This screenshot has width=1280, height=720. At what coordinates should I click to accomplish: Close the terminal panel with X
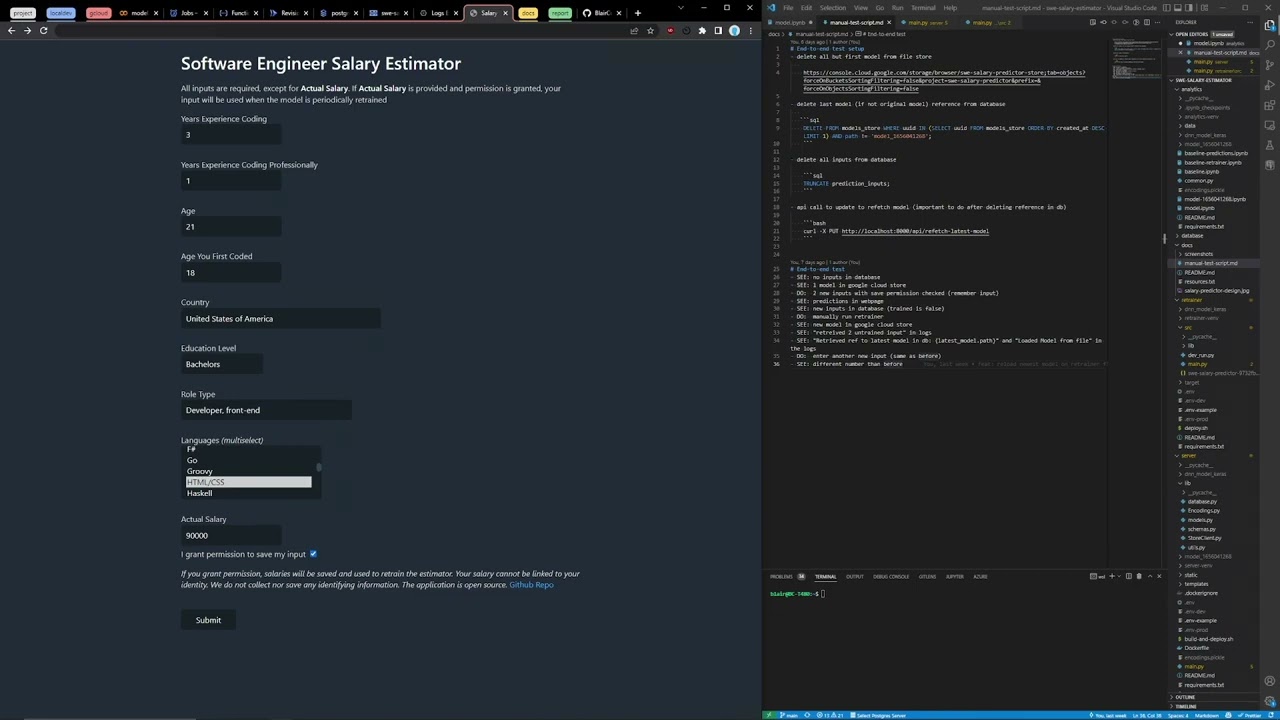(x=1159, y=576)
